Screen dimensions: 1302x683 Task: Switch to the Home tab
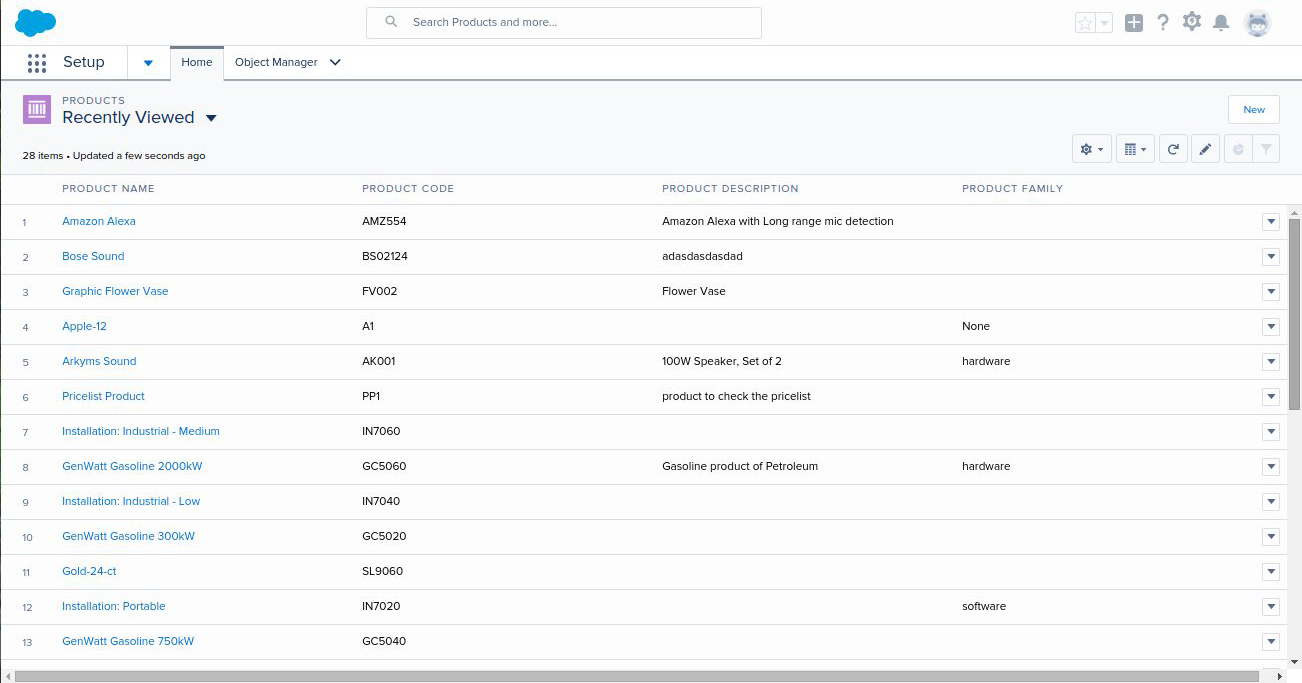click(197, 62)
